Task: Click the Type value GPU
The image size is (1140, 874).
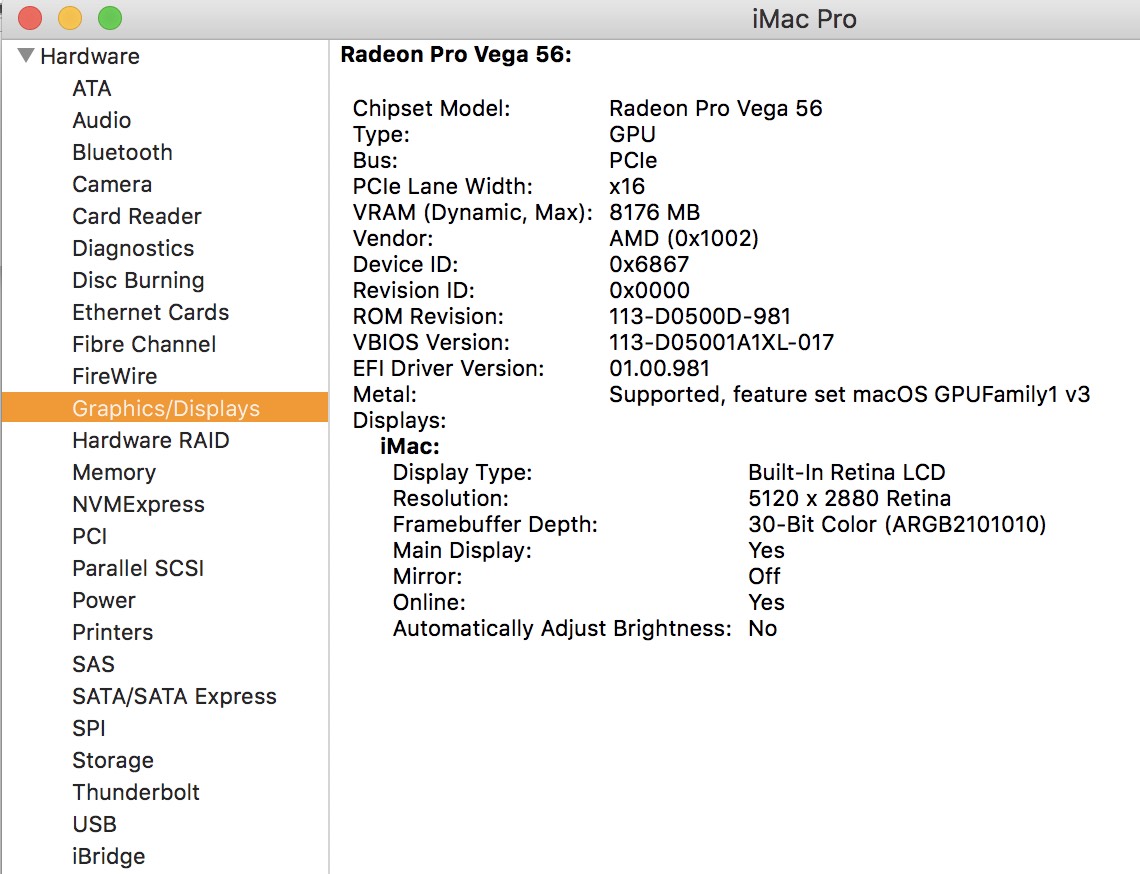Action: tap(633, 134)
